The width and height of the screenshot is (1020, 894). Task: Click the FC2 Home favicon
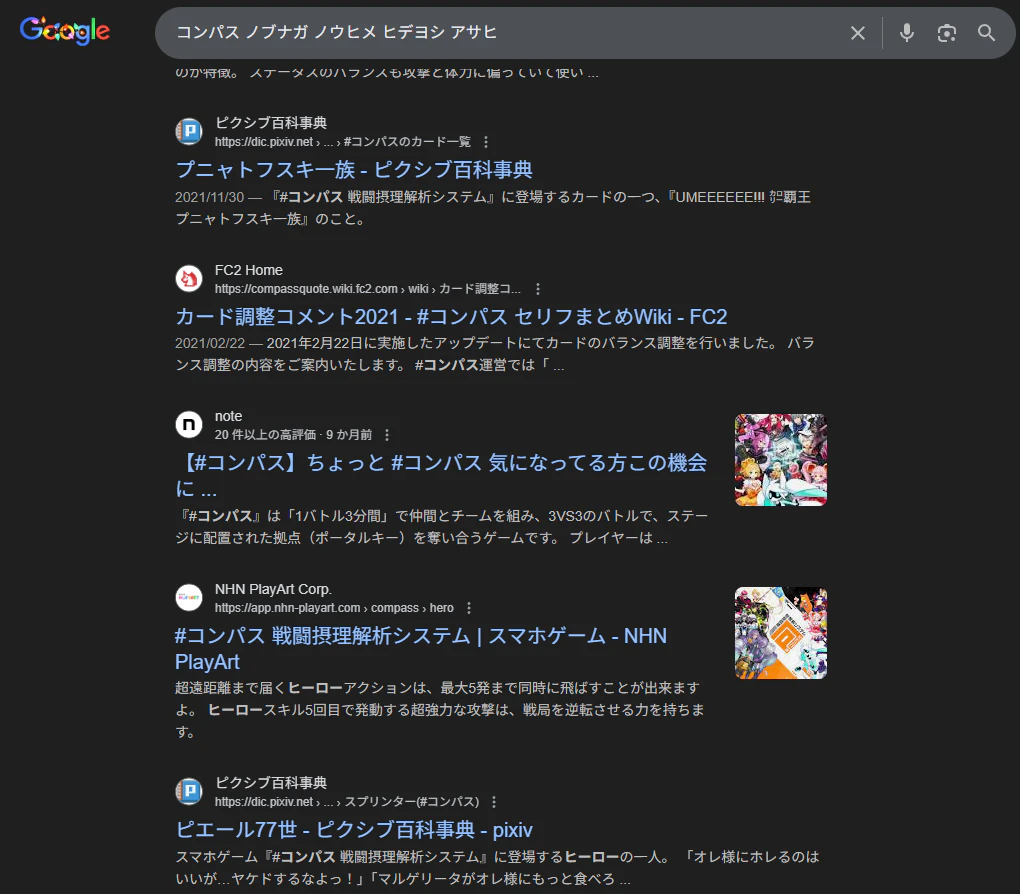tap(189, 278)
